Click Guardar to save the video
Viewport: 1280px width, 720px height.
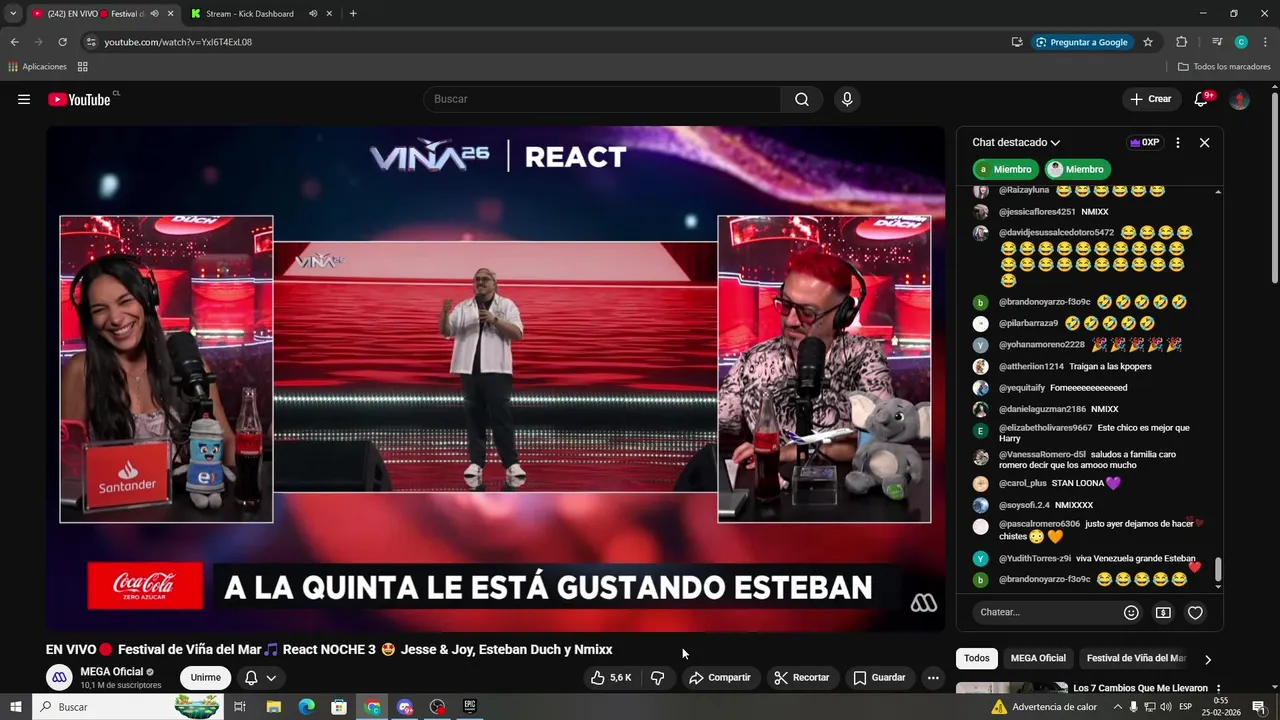(x=879, y=677)
